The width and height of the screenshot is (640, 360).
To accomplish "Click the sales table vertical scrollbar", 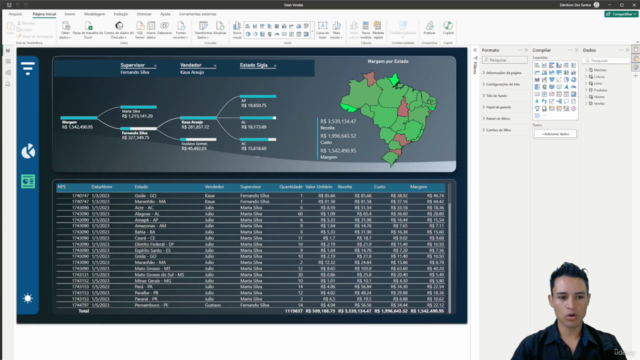I will 450,248.
